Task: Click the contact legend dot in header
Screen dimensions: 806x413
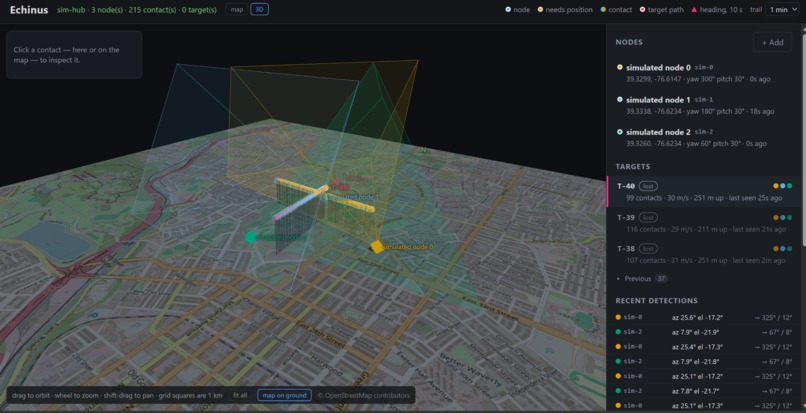Action: point(603,9)
